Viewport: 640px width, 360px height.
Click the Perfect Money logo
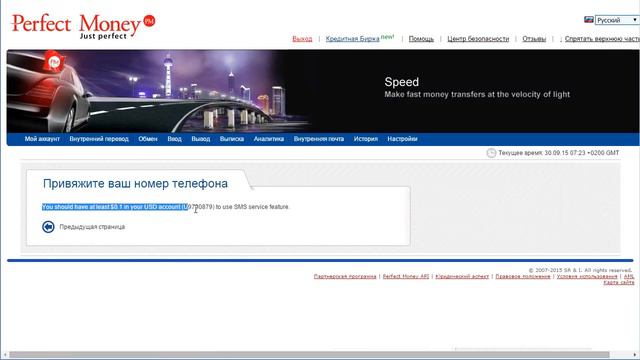coord(83,27)
